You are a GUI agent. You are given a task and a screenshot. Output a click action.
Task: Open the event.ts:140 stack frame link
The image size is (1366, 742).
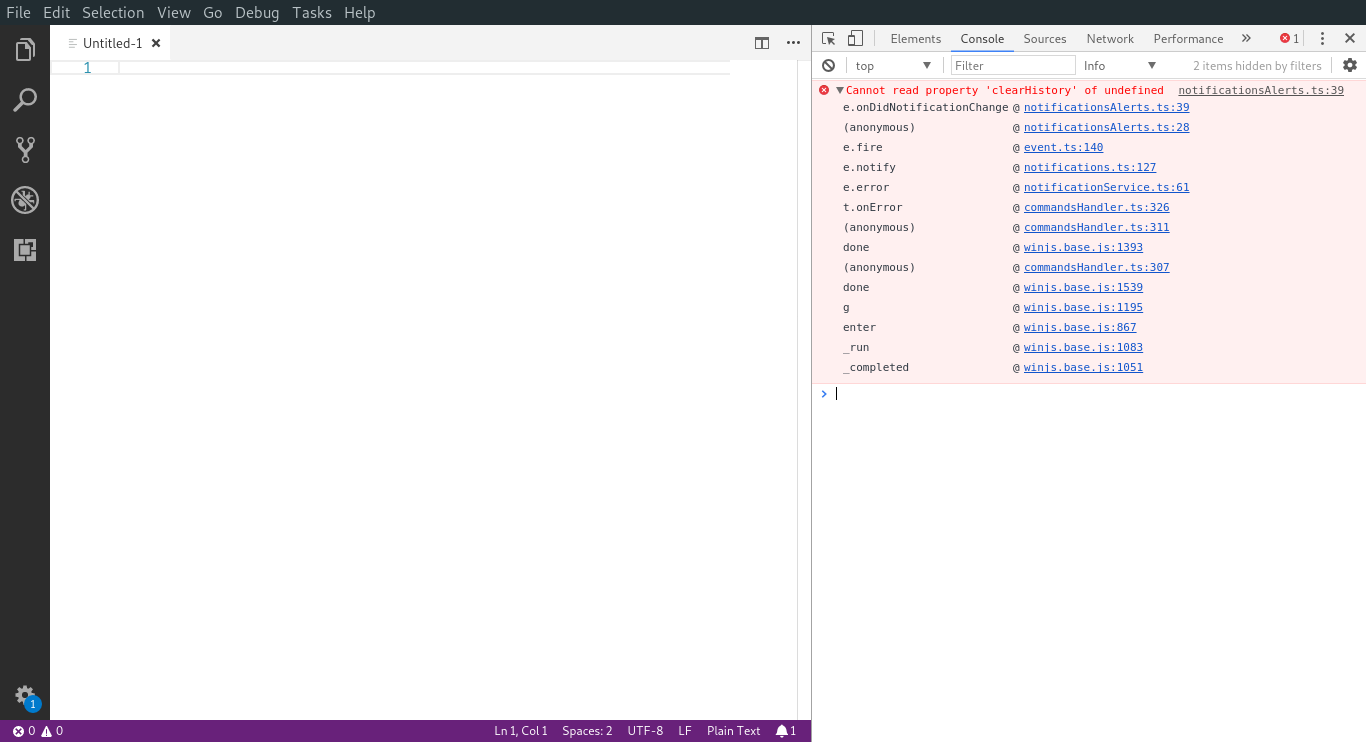[x=1063, y=147]
